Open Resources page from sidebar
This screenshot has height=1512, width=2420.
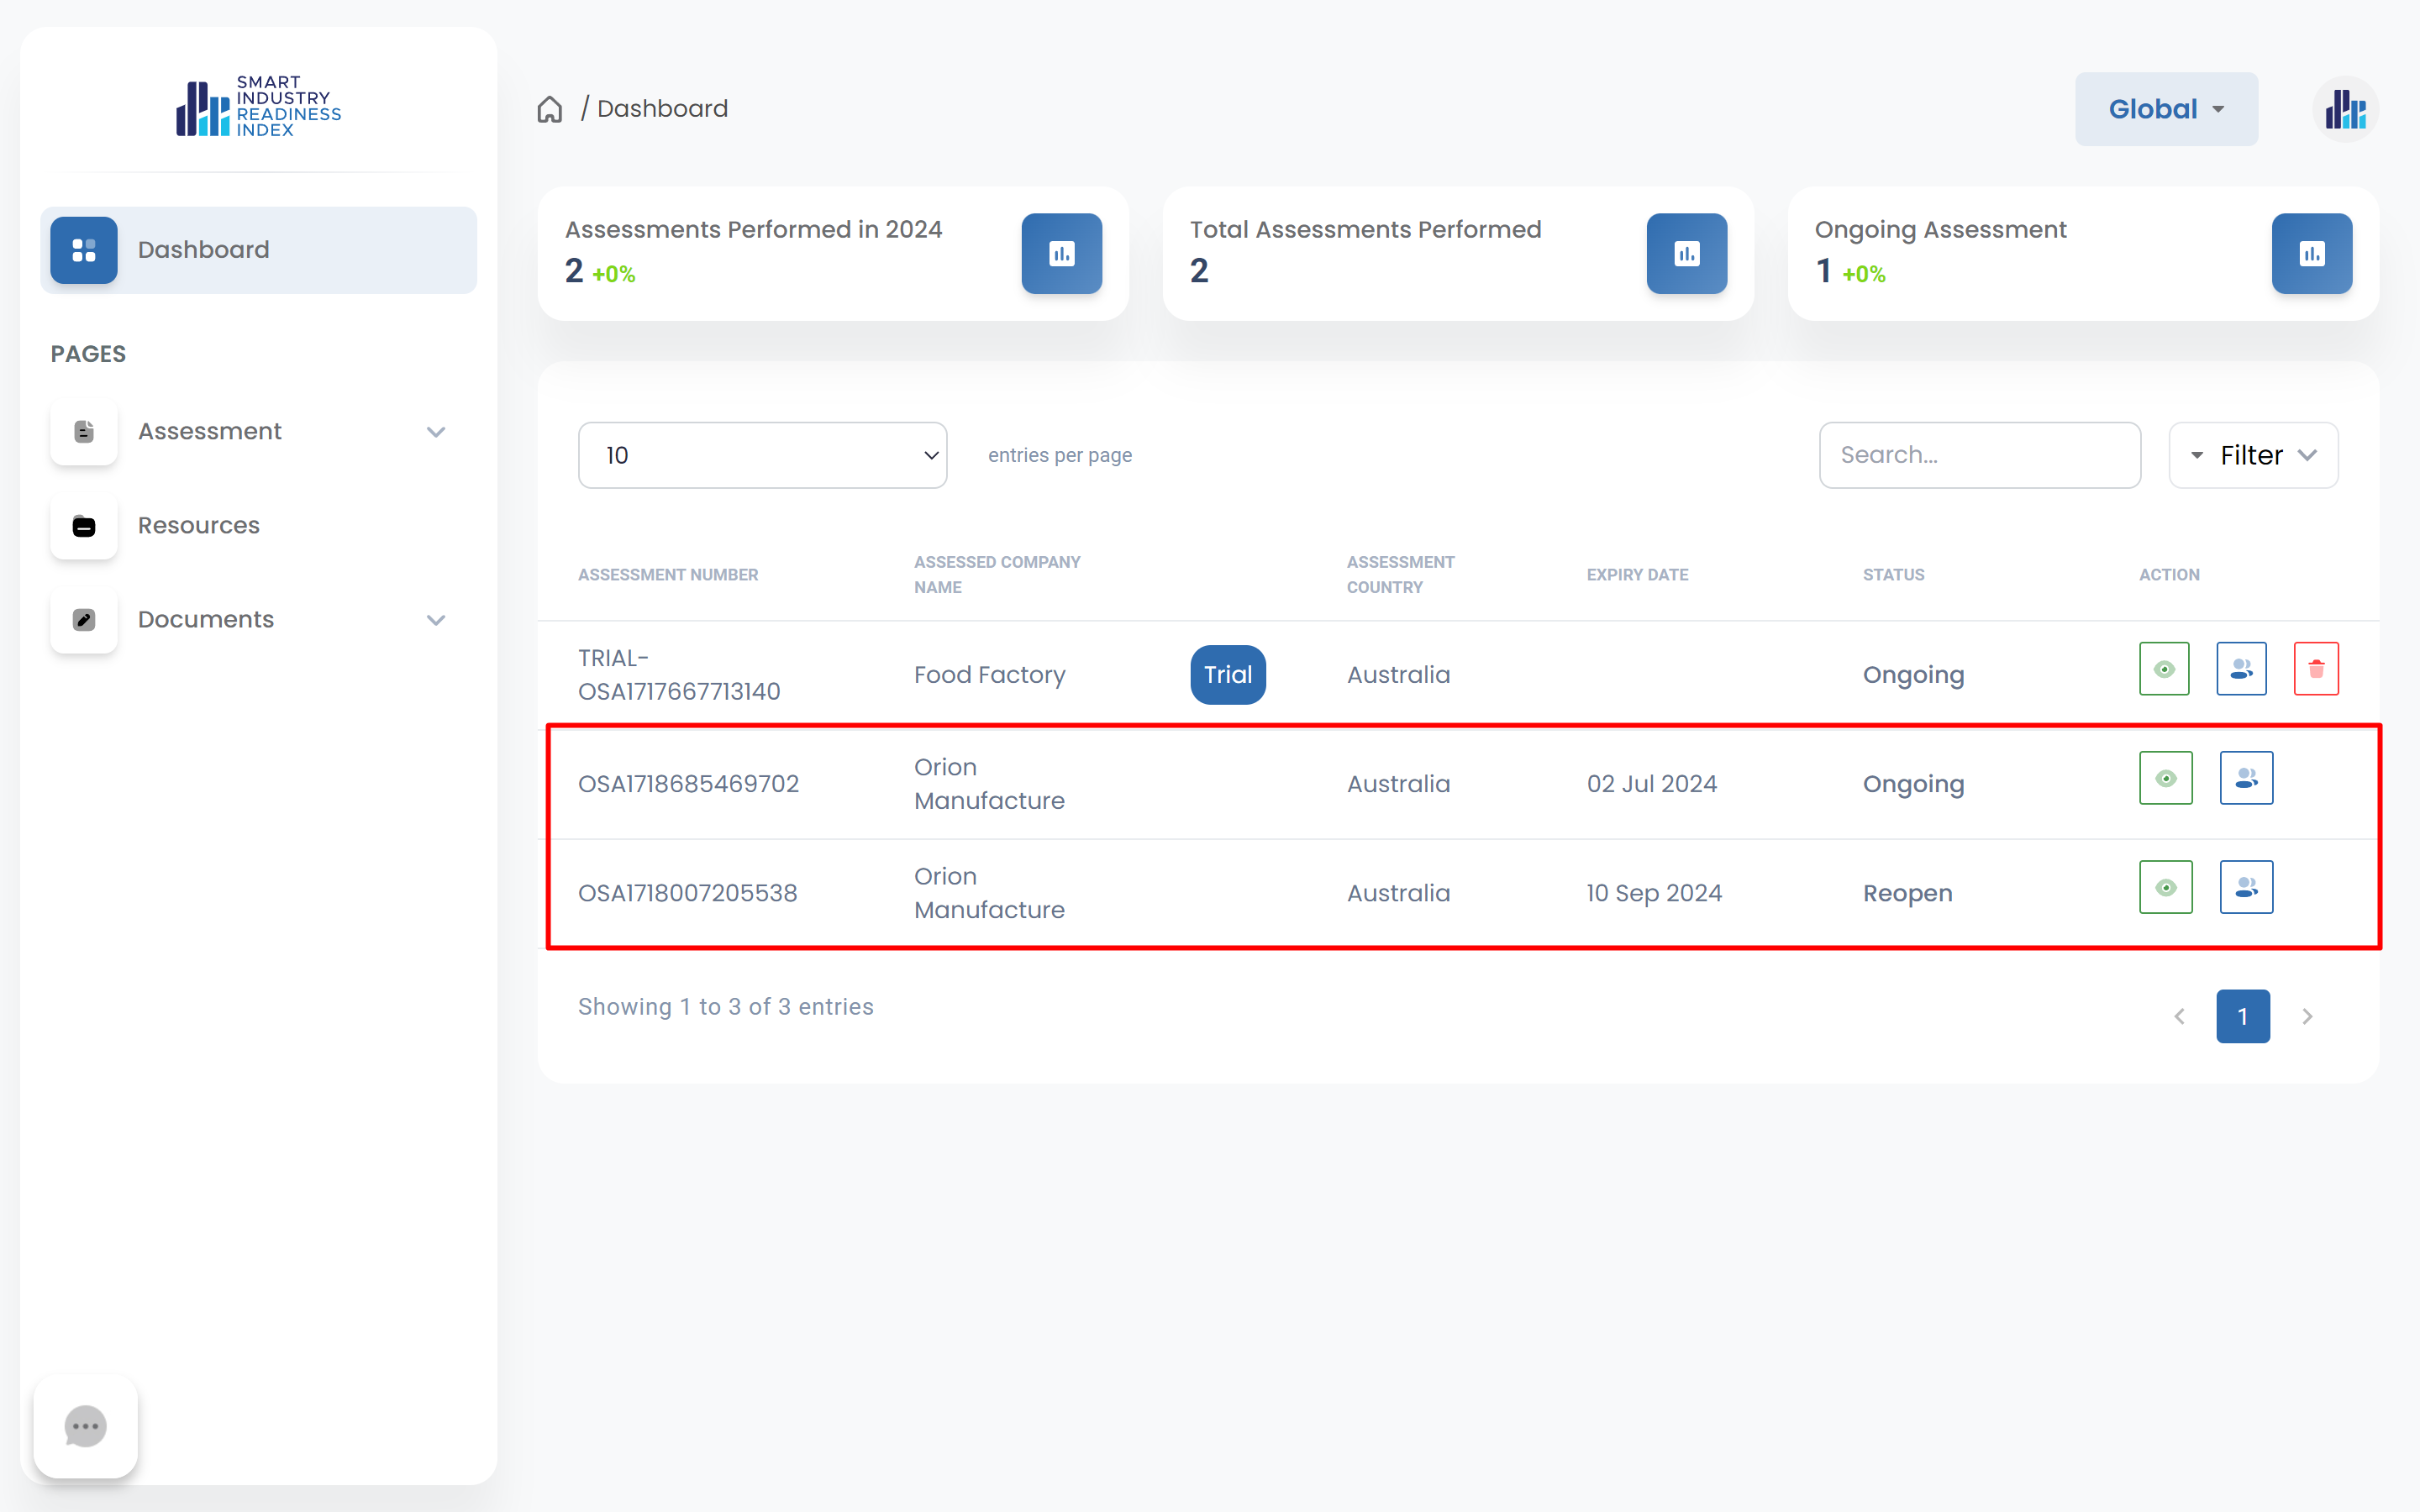198,525
